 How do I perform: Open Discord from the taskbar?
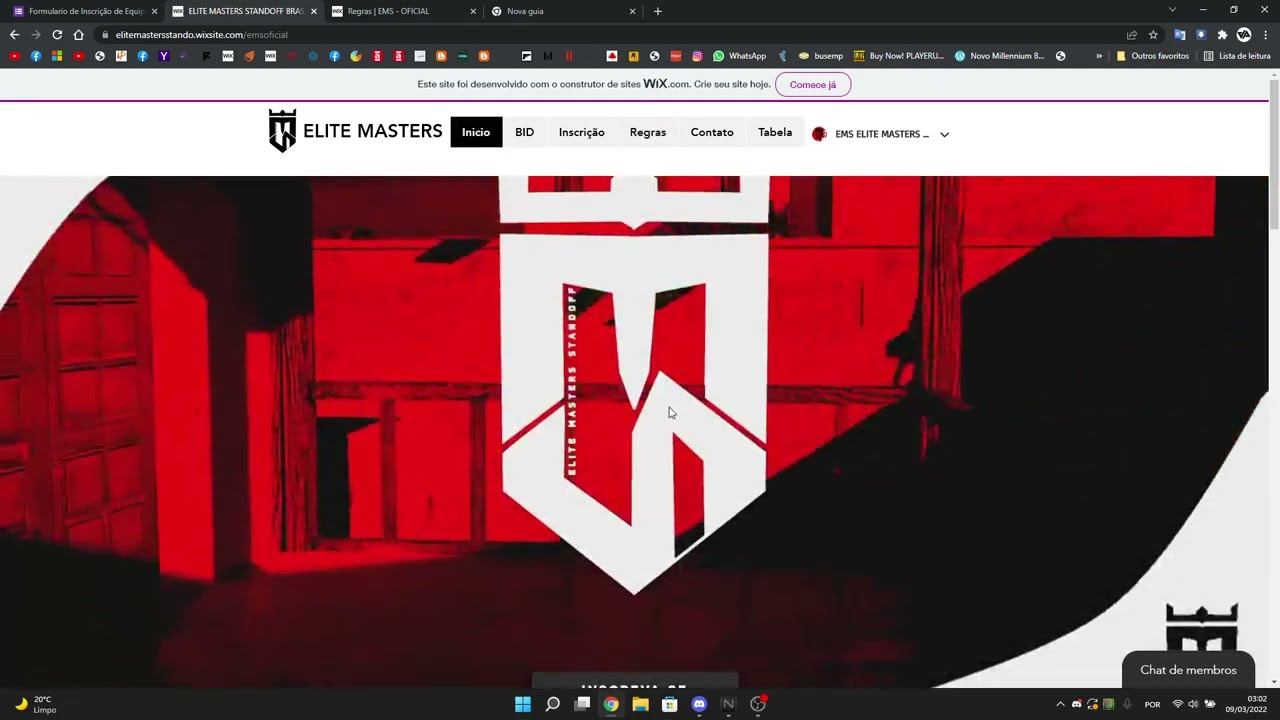[x=699, y=704]
